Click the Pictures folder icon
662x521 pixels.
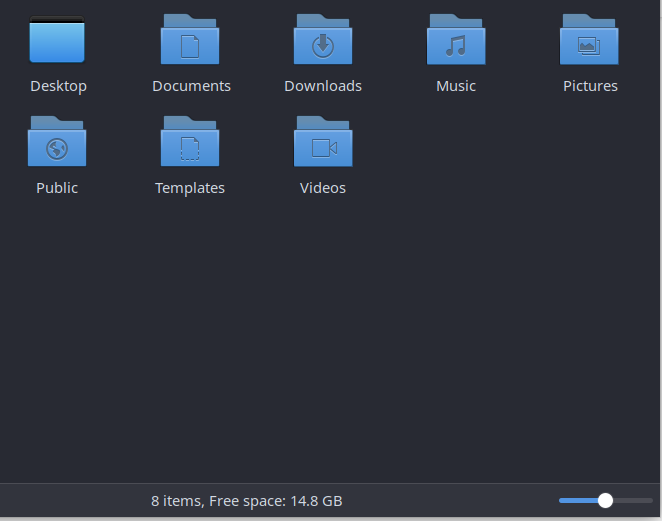click(x=589, y=41)
